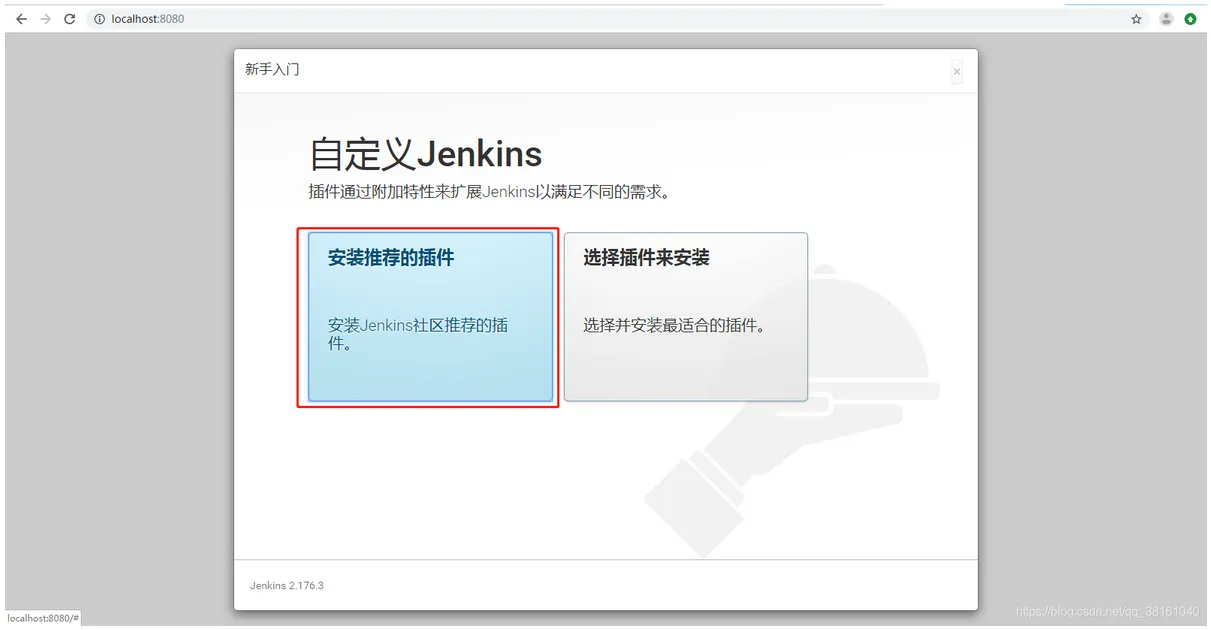The height and width of the screenshot is (630, 1211).
Task: Click the 插件通过附加特性来扩展Jenkins description text
Action: [489, 191]
